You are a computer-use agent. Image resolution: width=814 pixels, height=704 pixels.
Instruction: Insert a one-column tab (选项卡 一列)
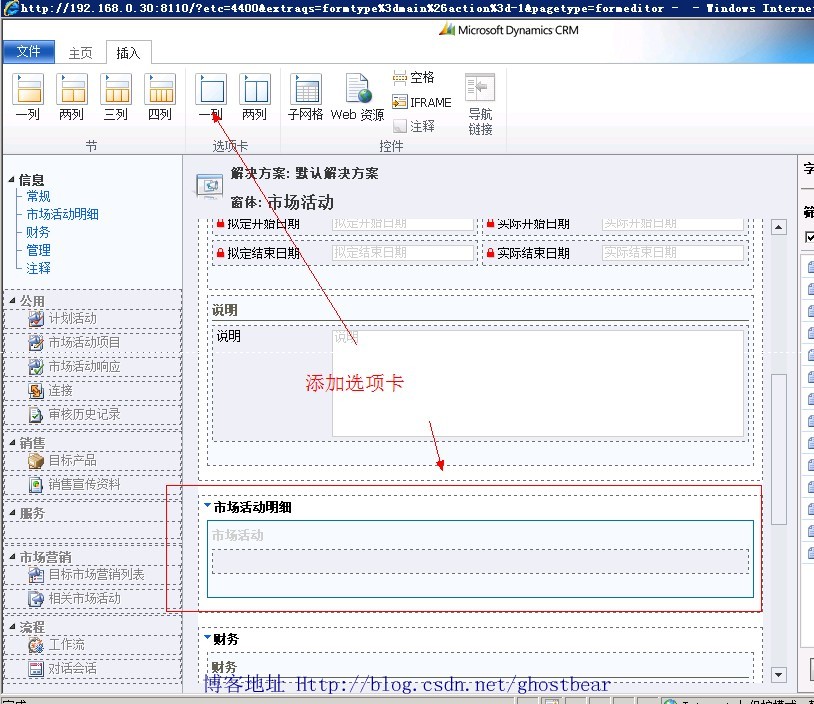(x=211, y=97)
